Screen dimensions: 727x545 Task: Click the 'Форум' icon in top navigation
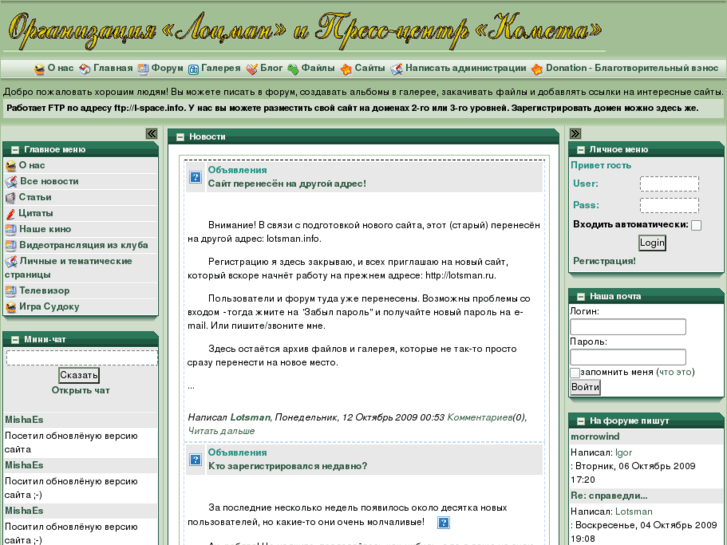tap(143, 69)
